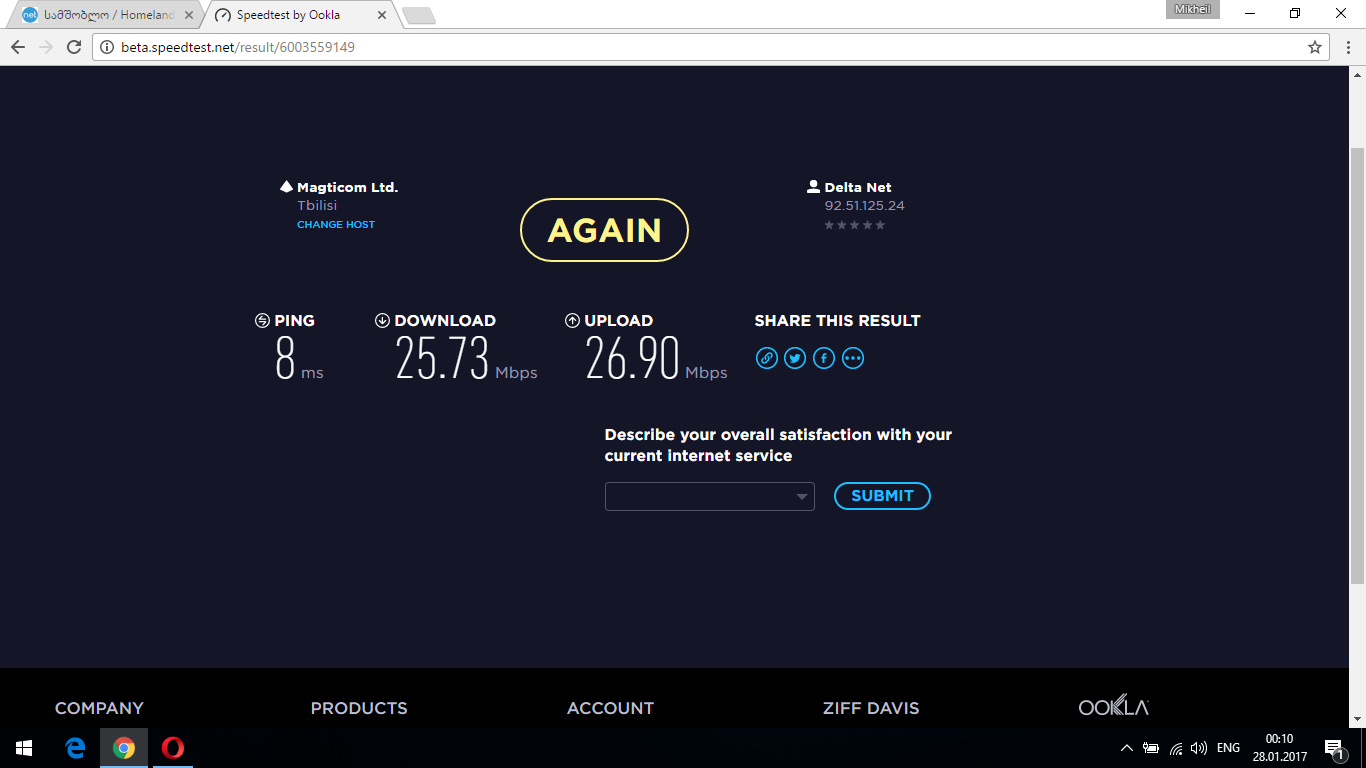
Task: Click the PRODUCTS footer heading
Action: 359,708
